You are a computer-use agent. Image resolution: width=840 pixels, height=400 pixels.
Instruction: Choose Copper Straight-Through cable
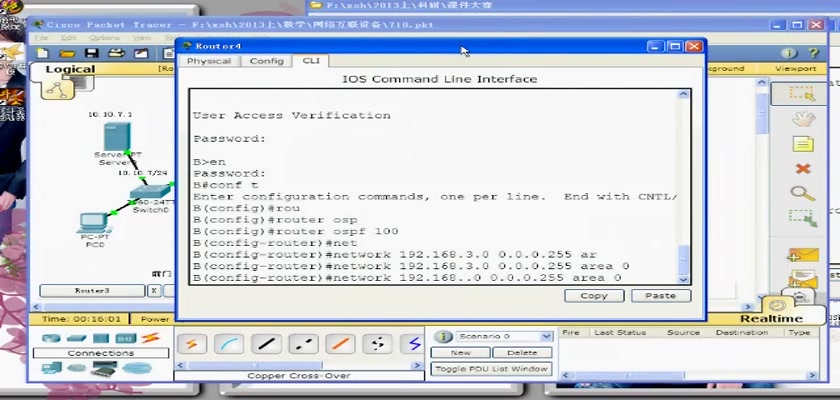(x=266, y=344)
